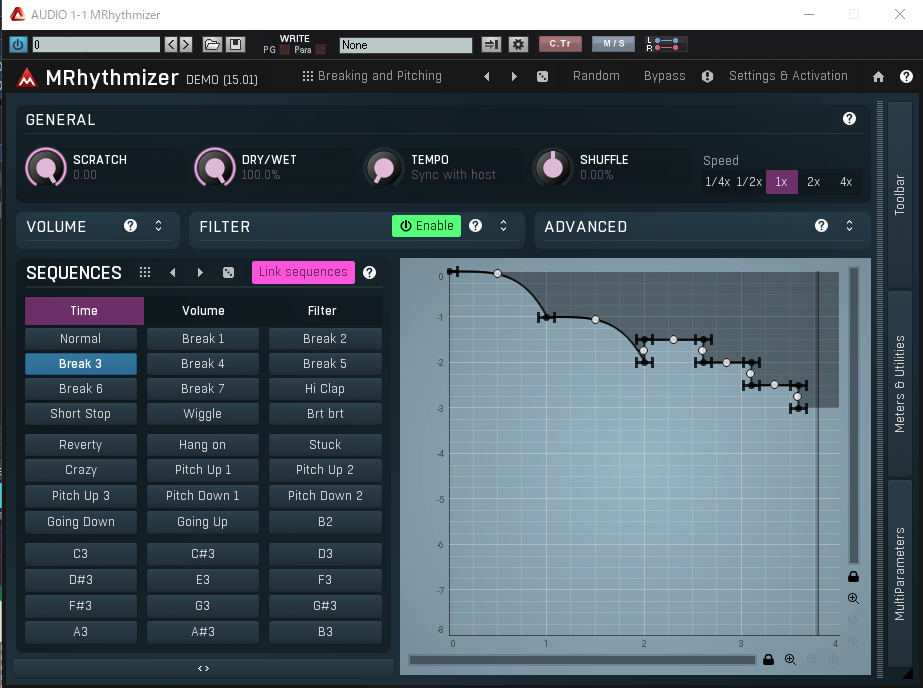The image size is (923, 688).
Task: Toggle the Bypass button
Action: [x=665, y=76]
